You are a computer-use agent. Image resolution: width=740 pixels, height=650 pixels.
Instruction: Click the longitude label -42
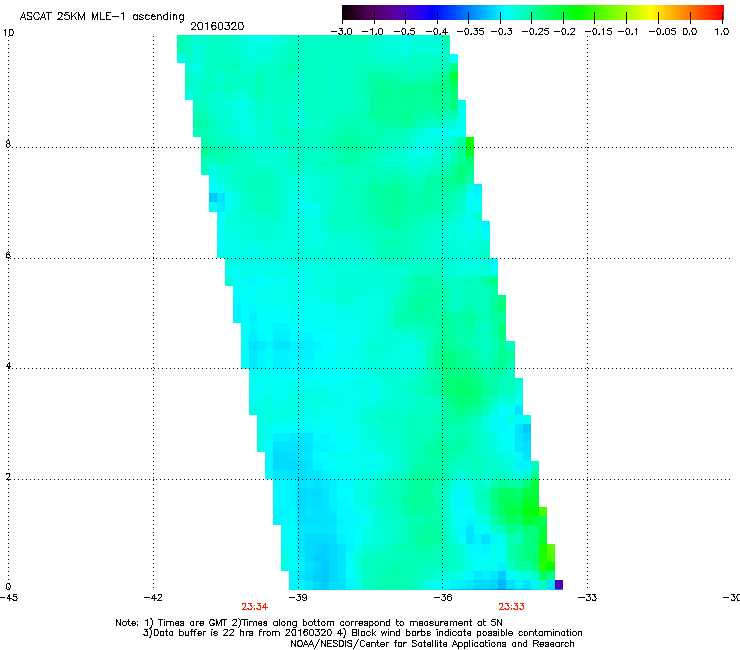click(153, 598)
